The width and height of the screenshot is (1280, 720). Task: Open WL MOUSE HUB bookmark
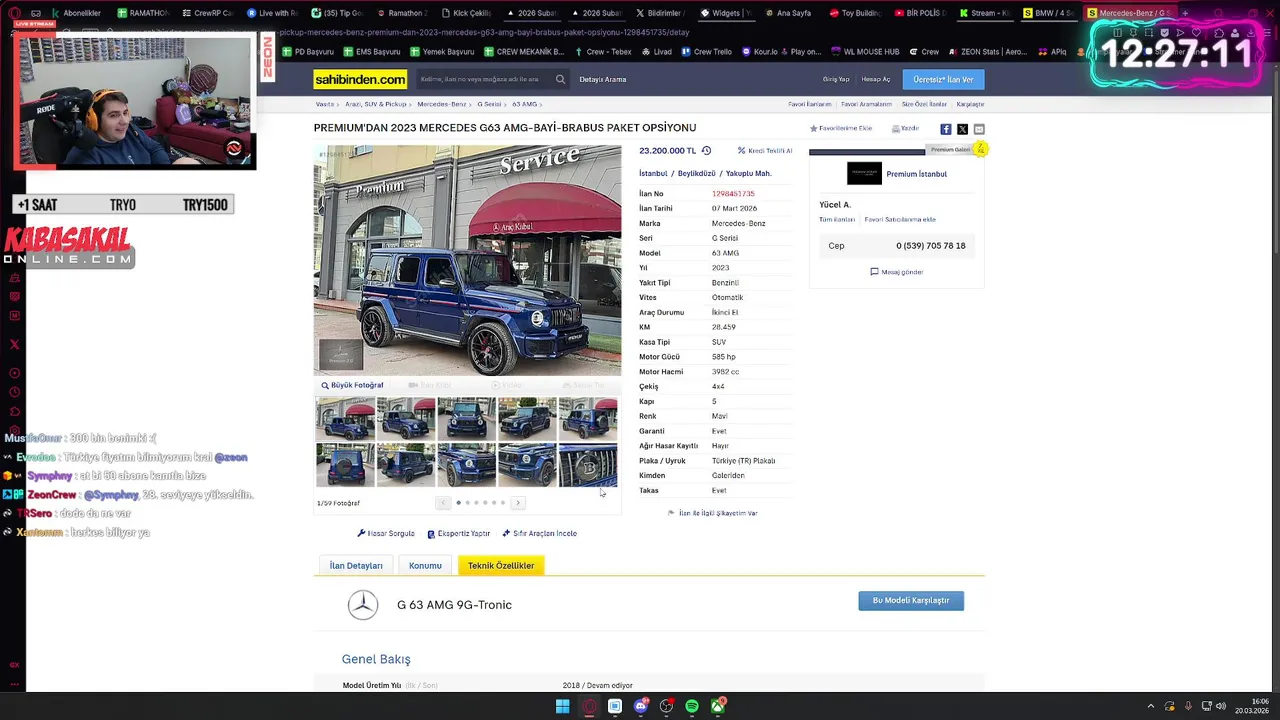pyautogui.click(x=866, y=52)
